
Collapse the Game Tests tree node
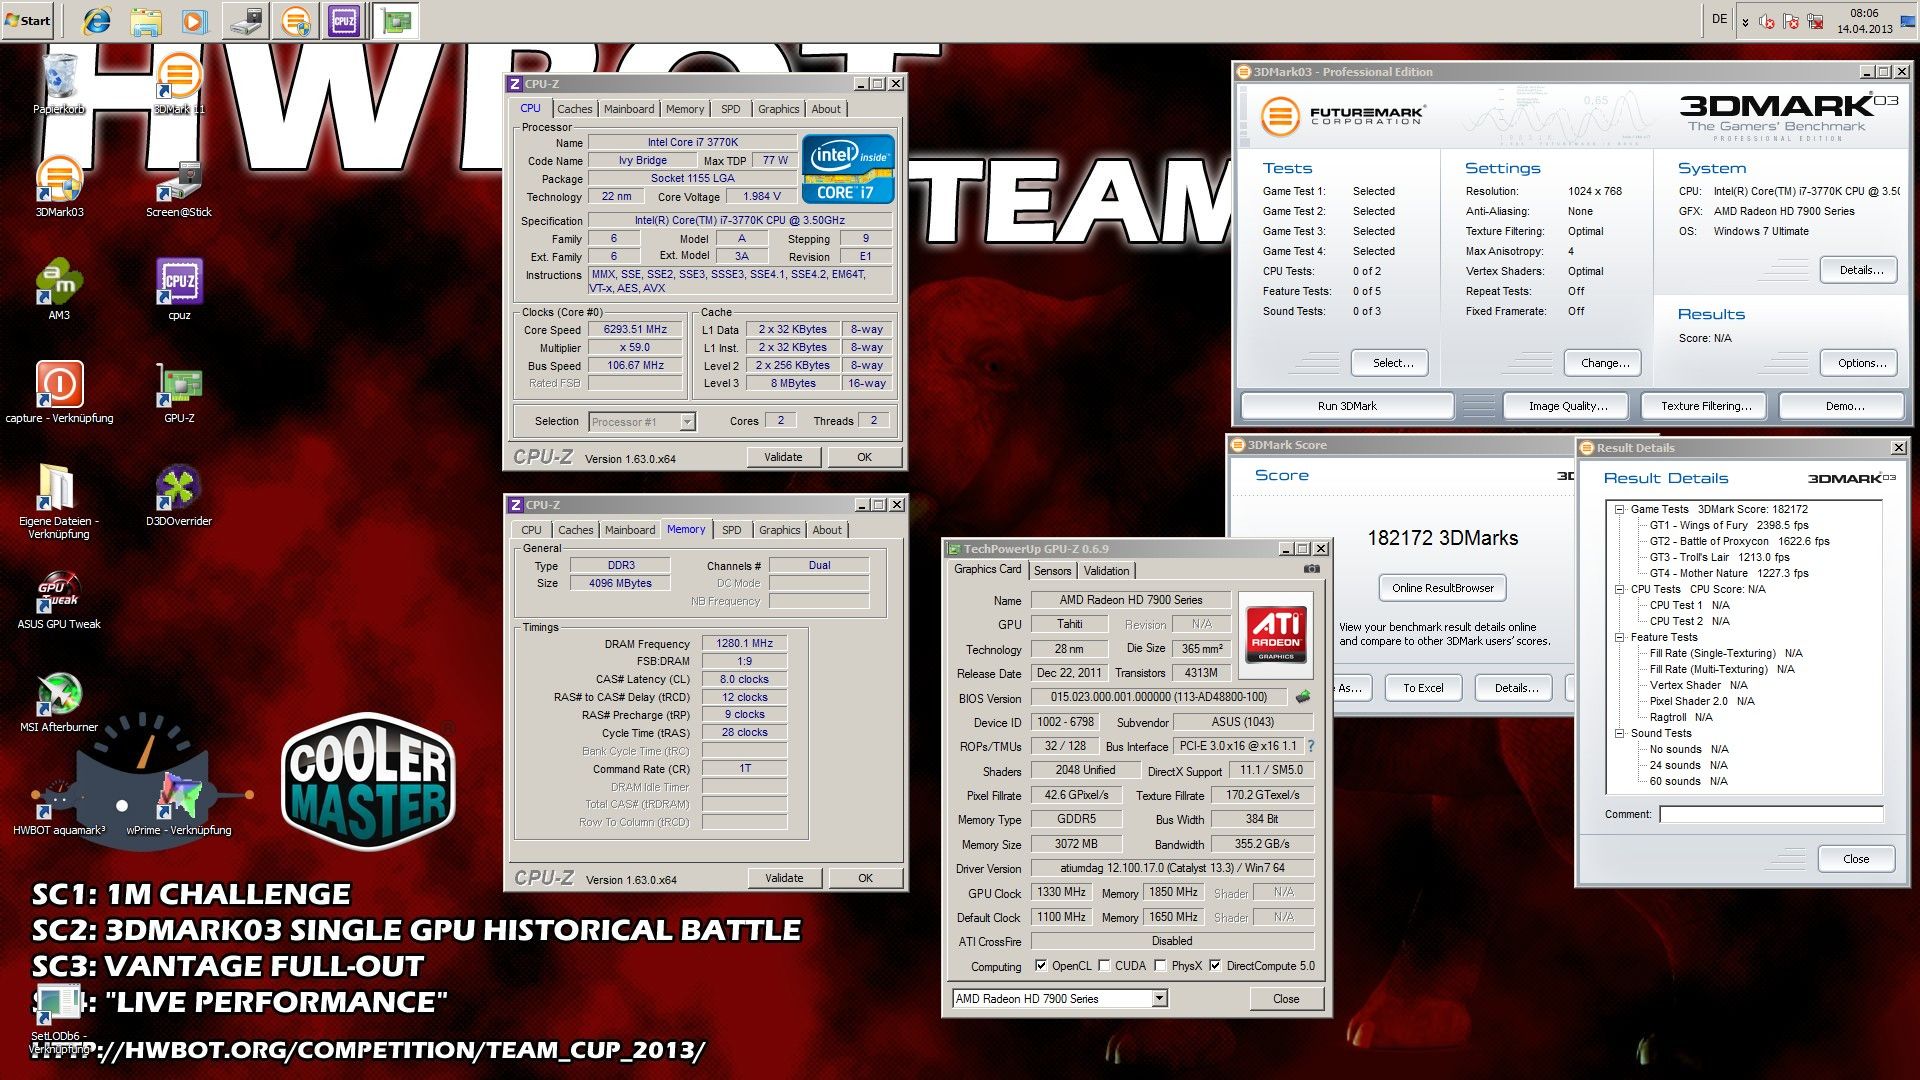coord(1619,509)
